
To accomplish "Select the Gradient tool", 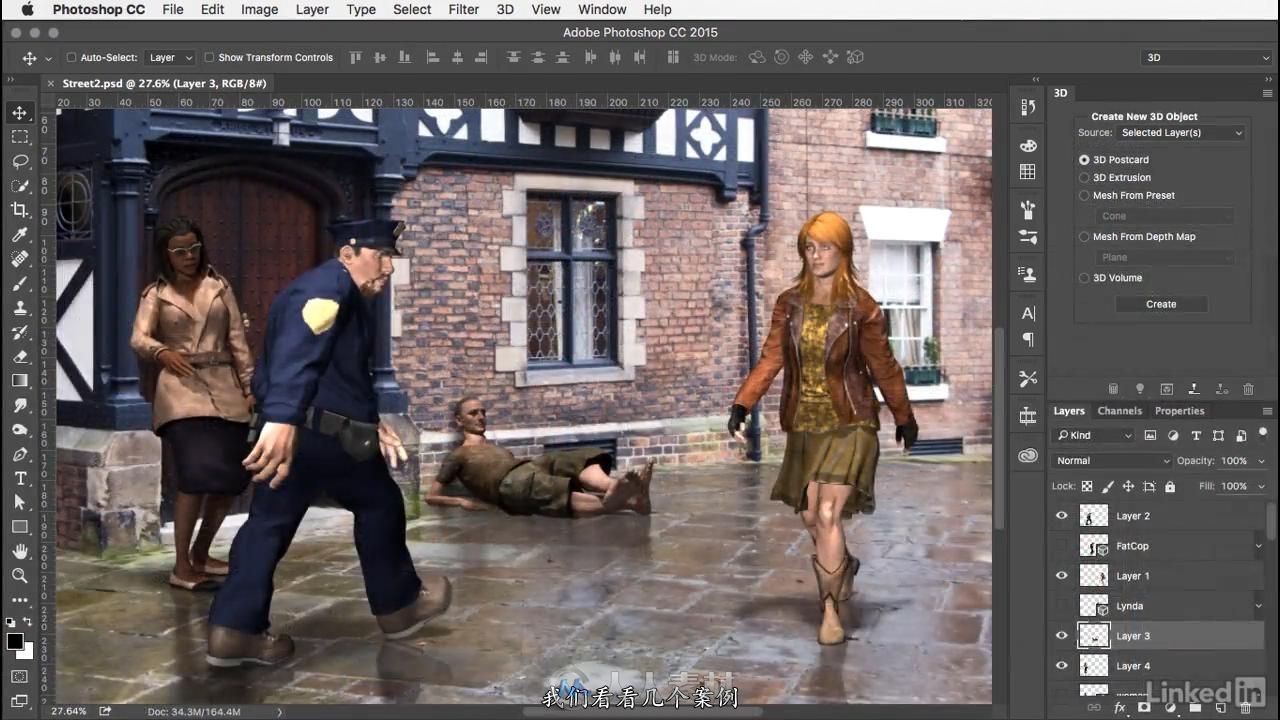I will [20, 381].
